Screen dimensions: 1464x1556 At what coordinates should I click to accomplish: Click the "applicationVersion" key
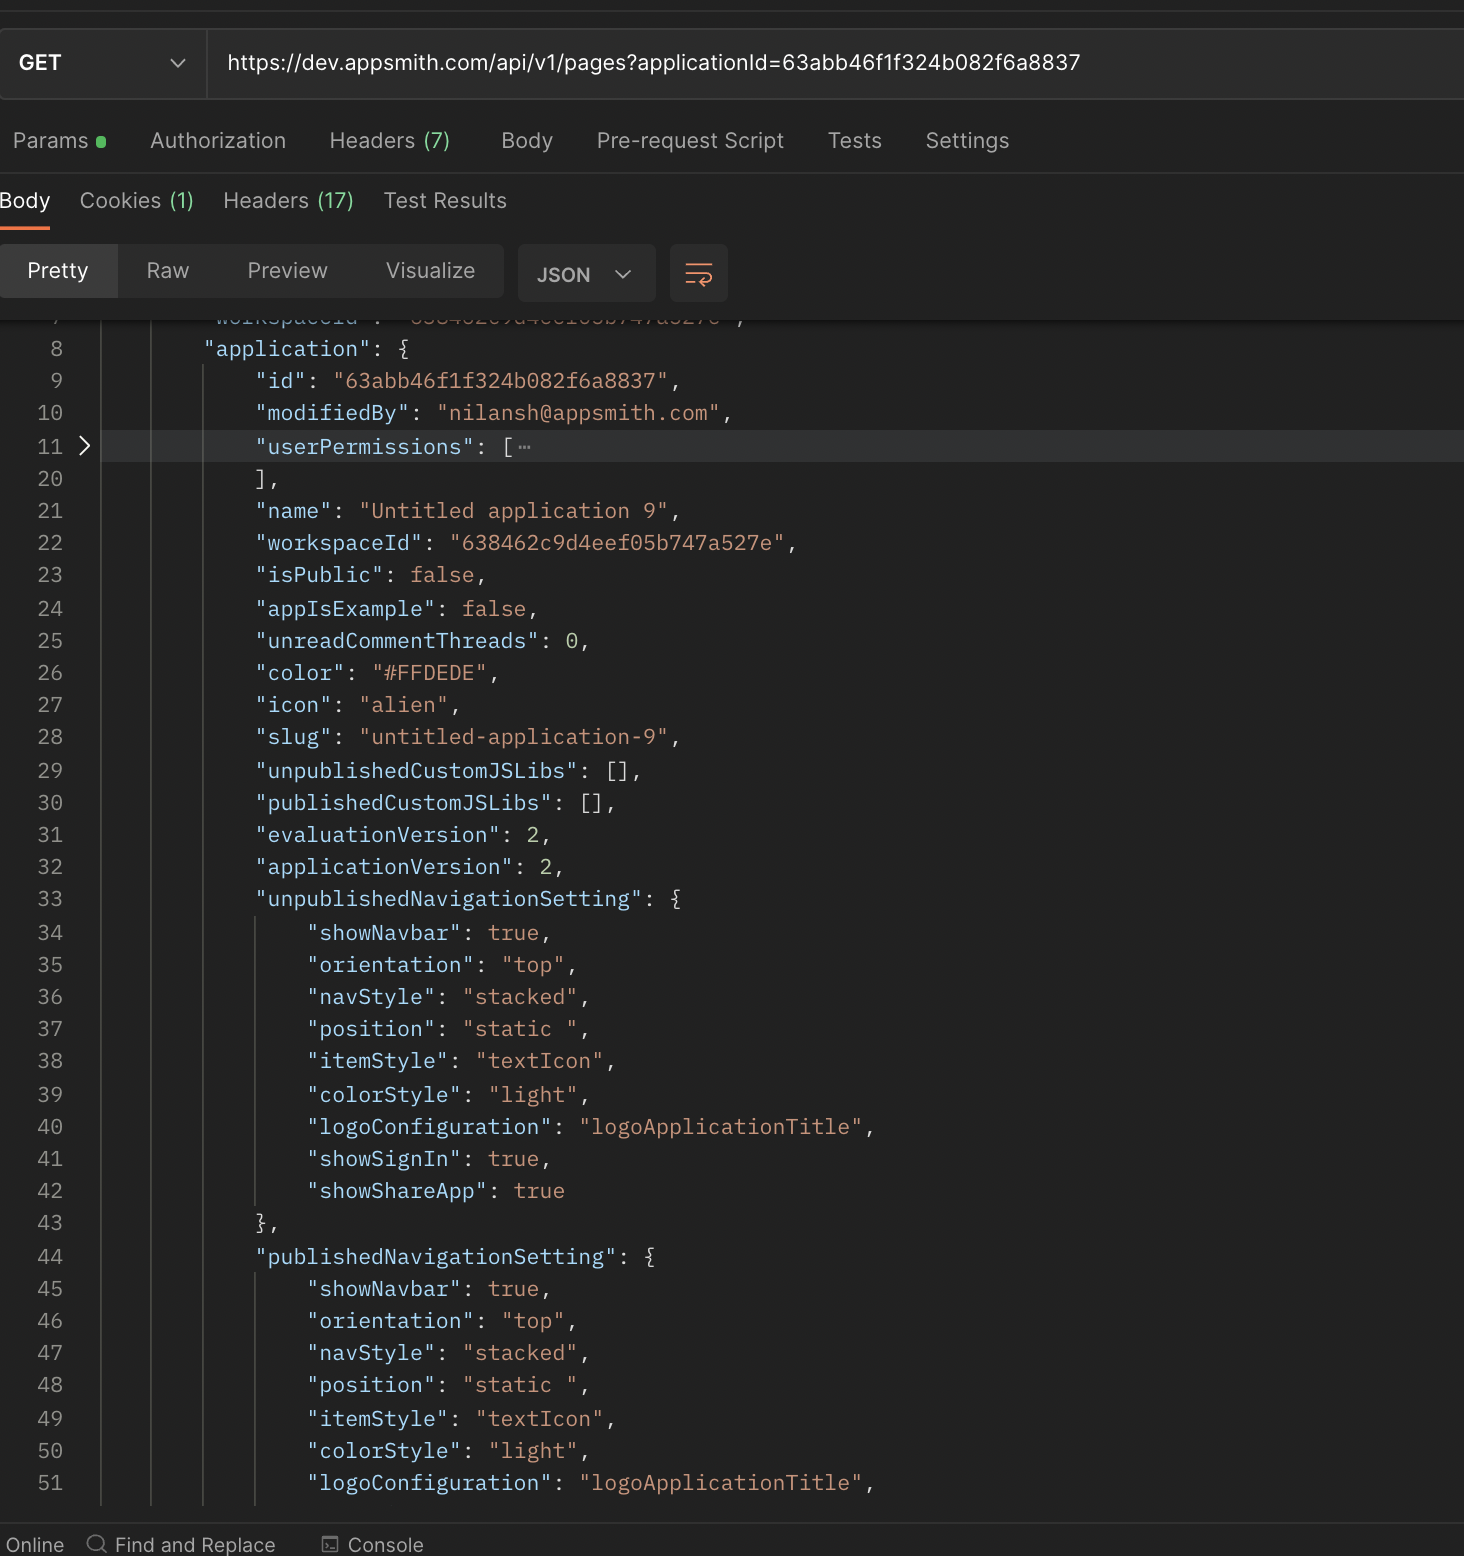[384, 867]
